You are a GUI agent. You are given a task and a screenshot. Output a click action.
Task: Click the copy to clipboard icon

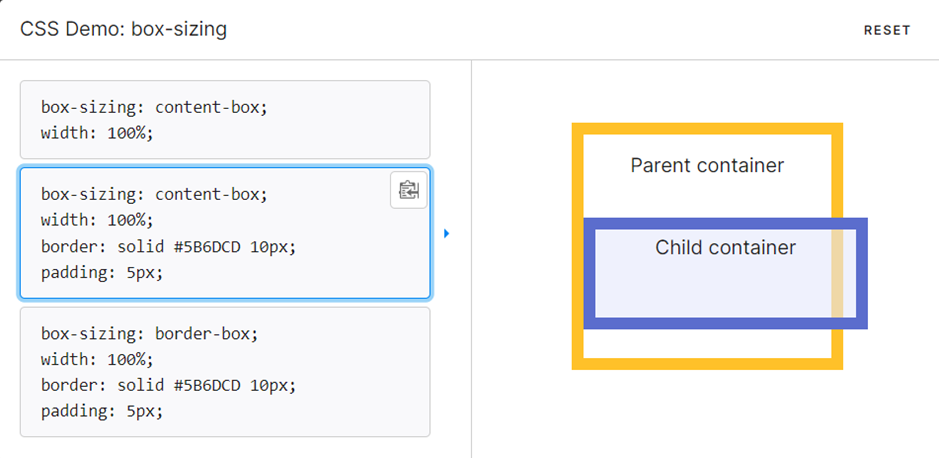point(408,190)
